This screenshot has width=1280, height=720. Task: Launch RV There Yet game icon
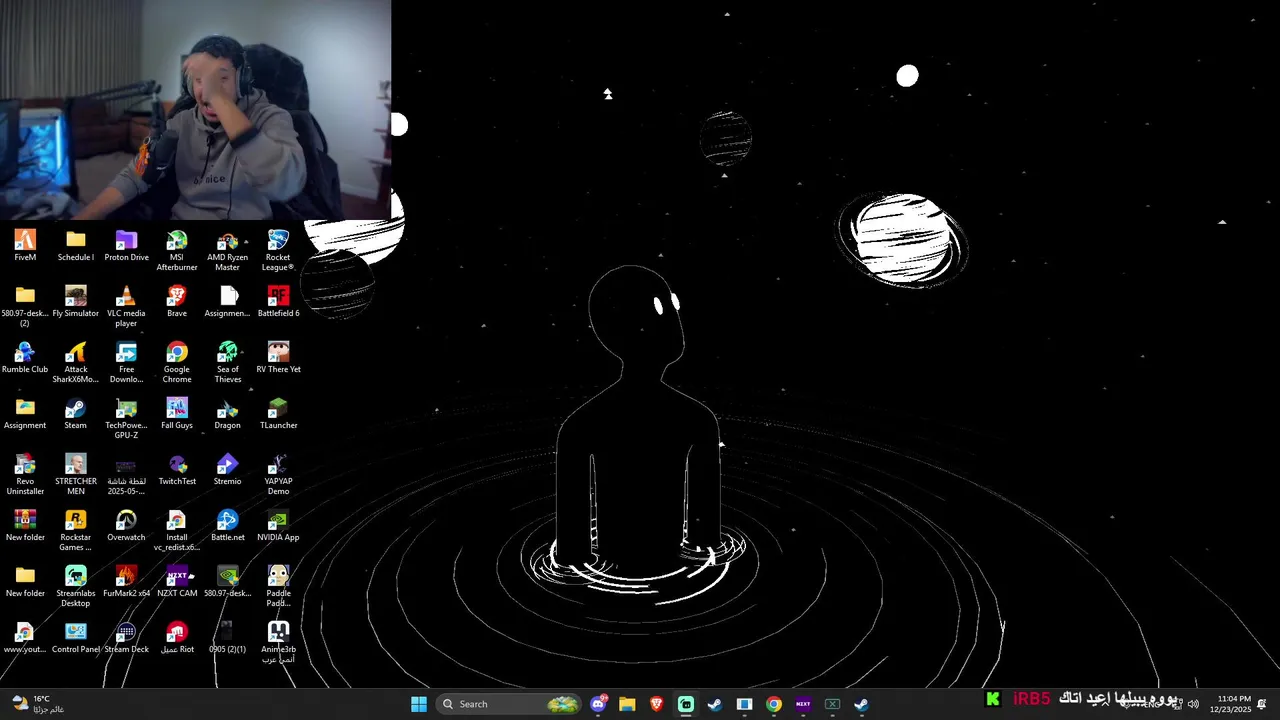click(278, 358)
